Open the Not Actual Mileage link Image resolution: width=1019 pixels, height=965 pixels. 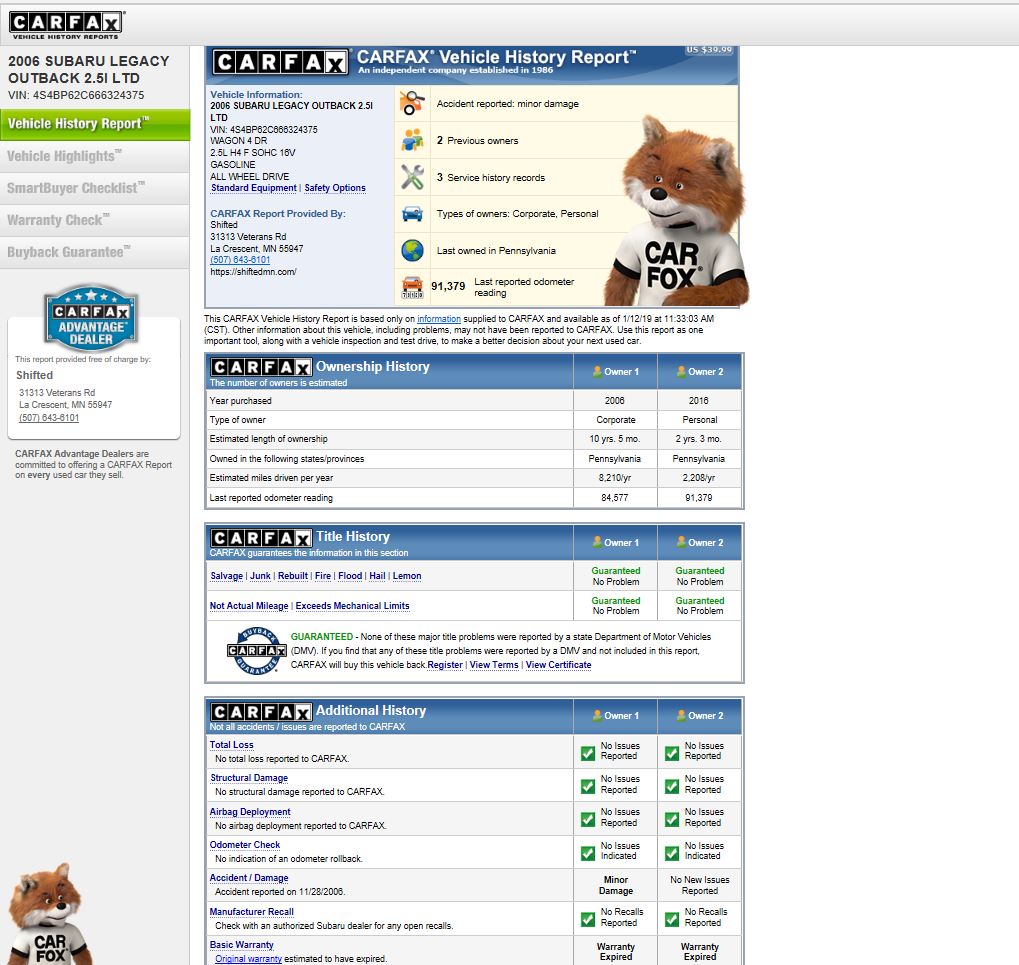[x=249, y=606]
